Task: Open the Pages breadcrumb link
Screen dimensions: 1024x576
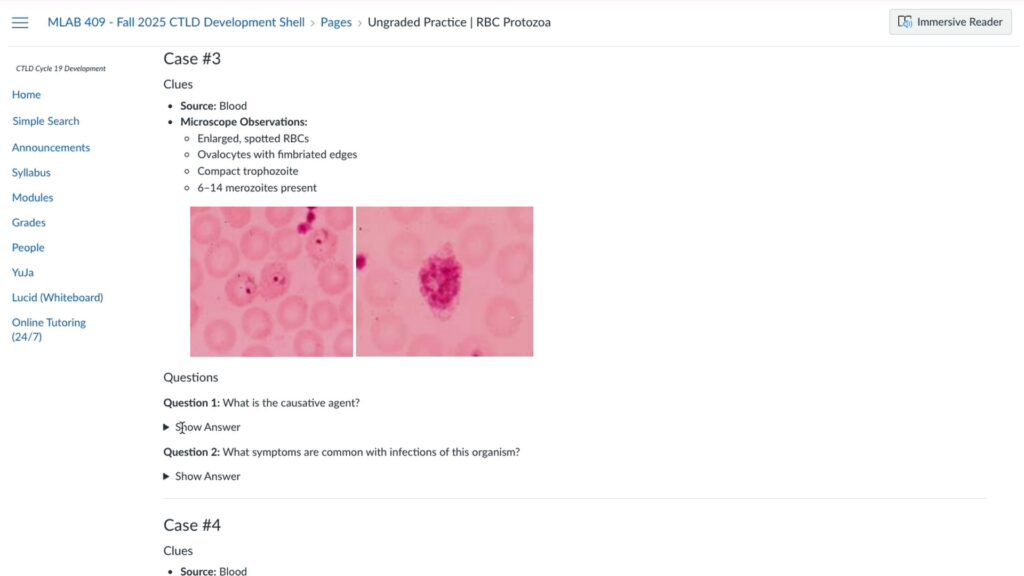Action: [x=336, y=21]
